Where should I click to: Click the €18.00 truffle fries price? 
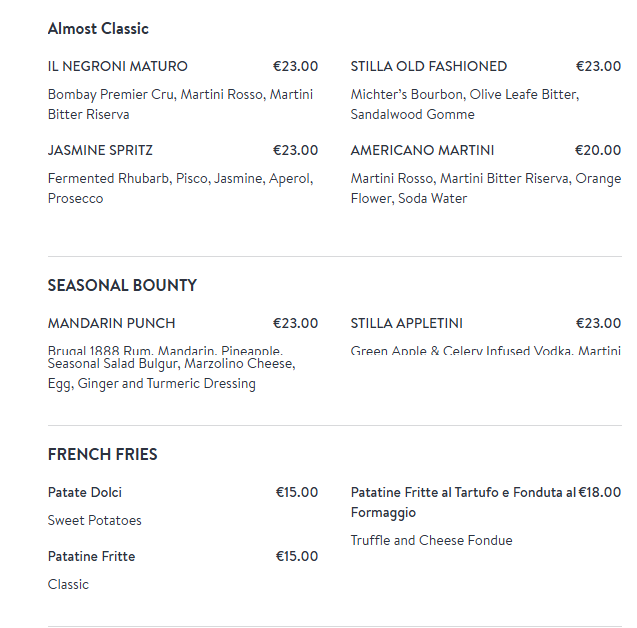[x=599, y=492]
